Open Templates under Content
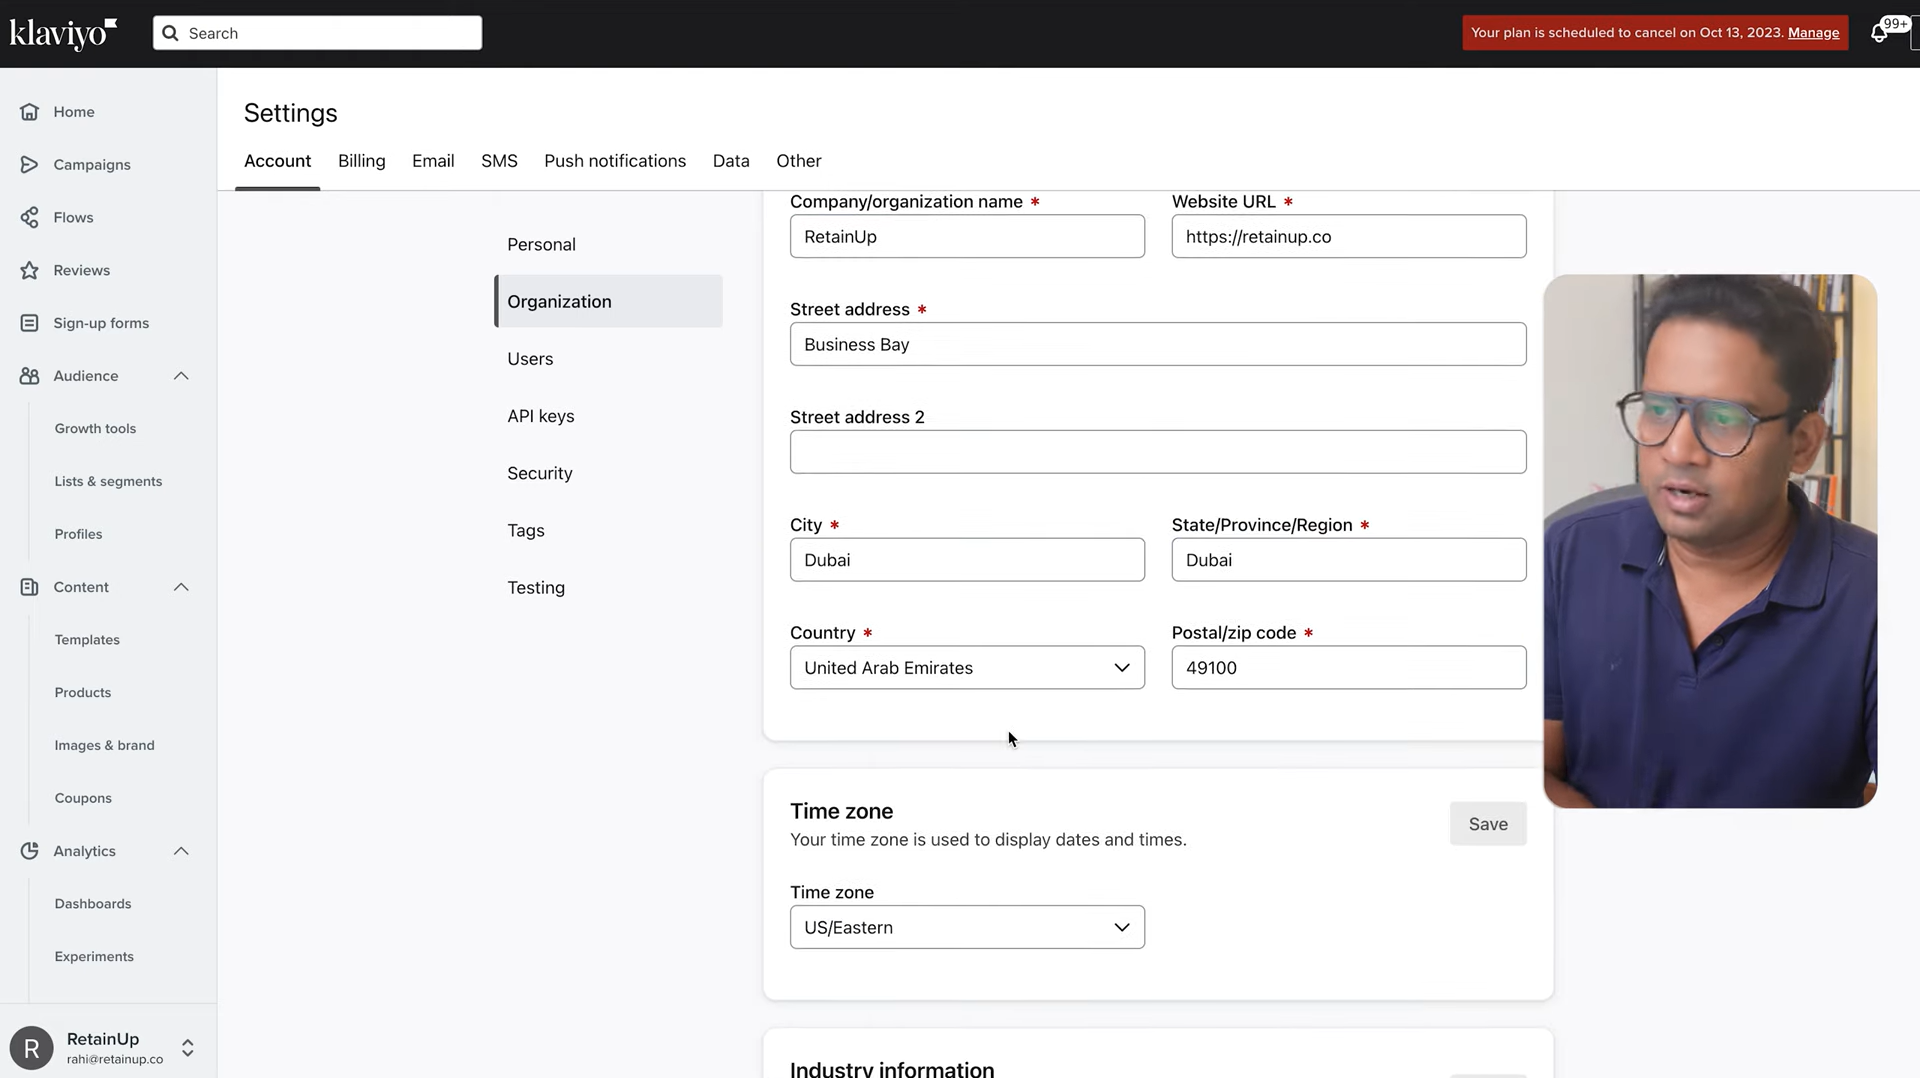The height and width of the screenshot is (1078, 1920). pyautogui.click(x=87, y=640)
